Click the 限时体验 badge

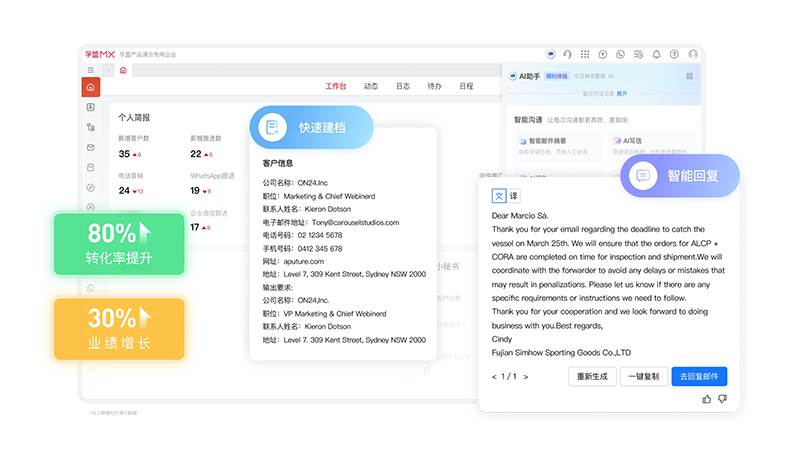pos(557,76)
